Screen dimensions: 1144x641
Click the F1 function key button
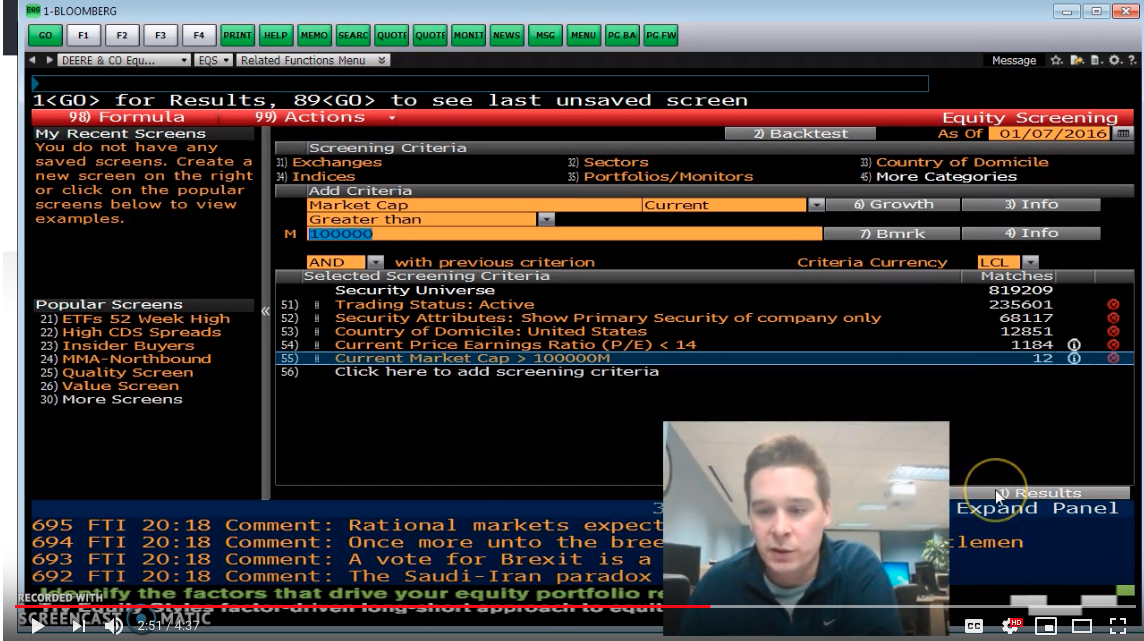coord(83,35)
